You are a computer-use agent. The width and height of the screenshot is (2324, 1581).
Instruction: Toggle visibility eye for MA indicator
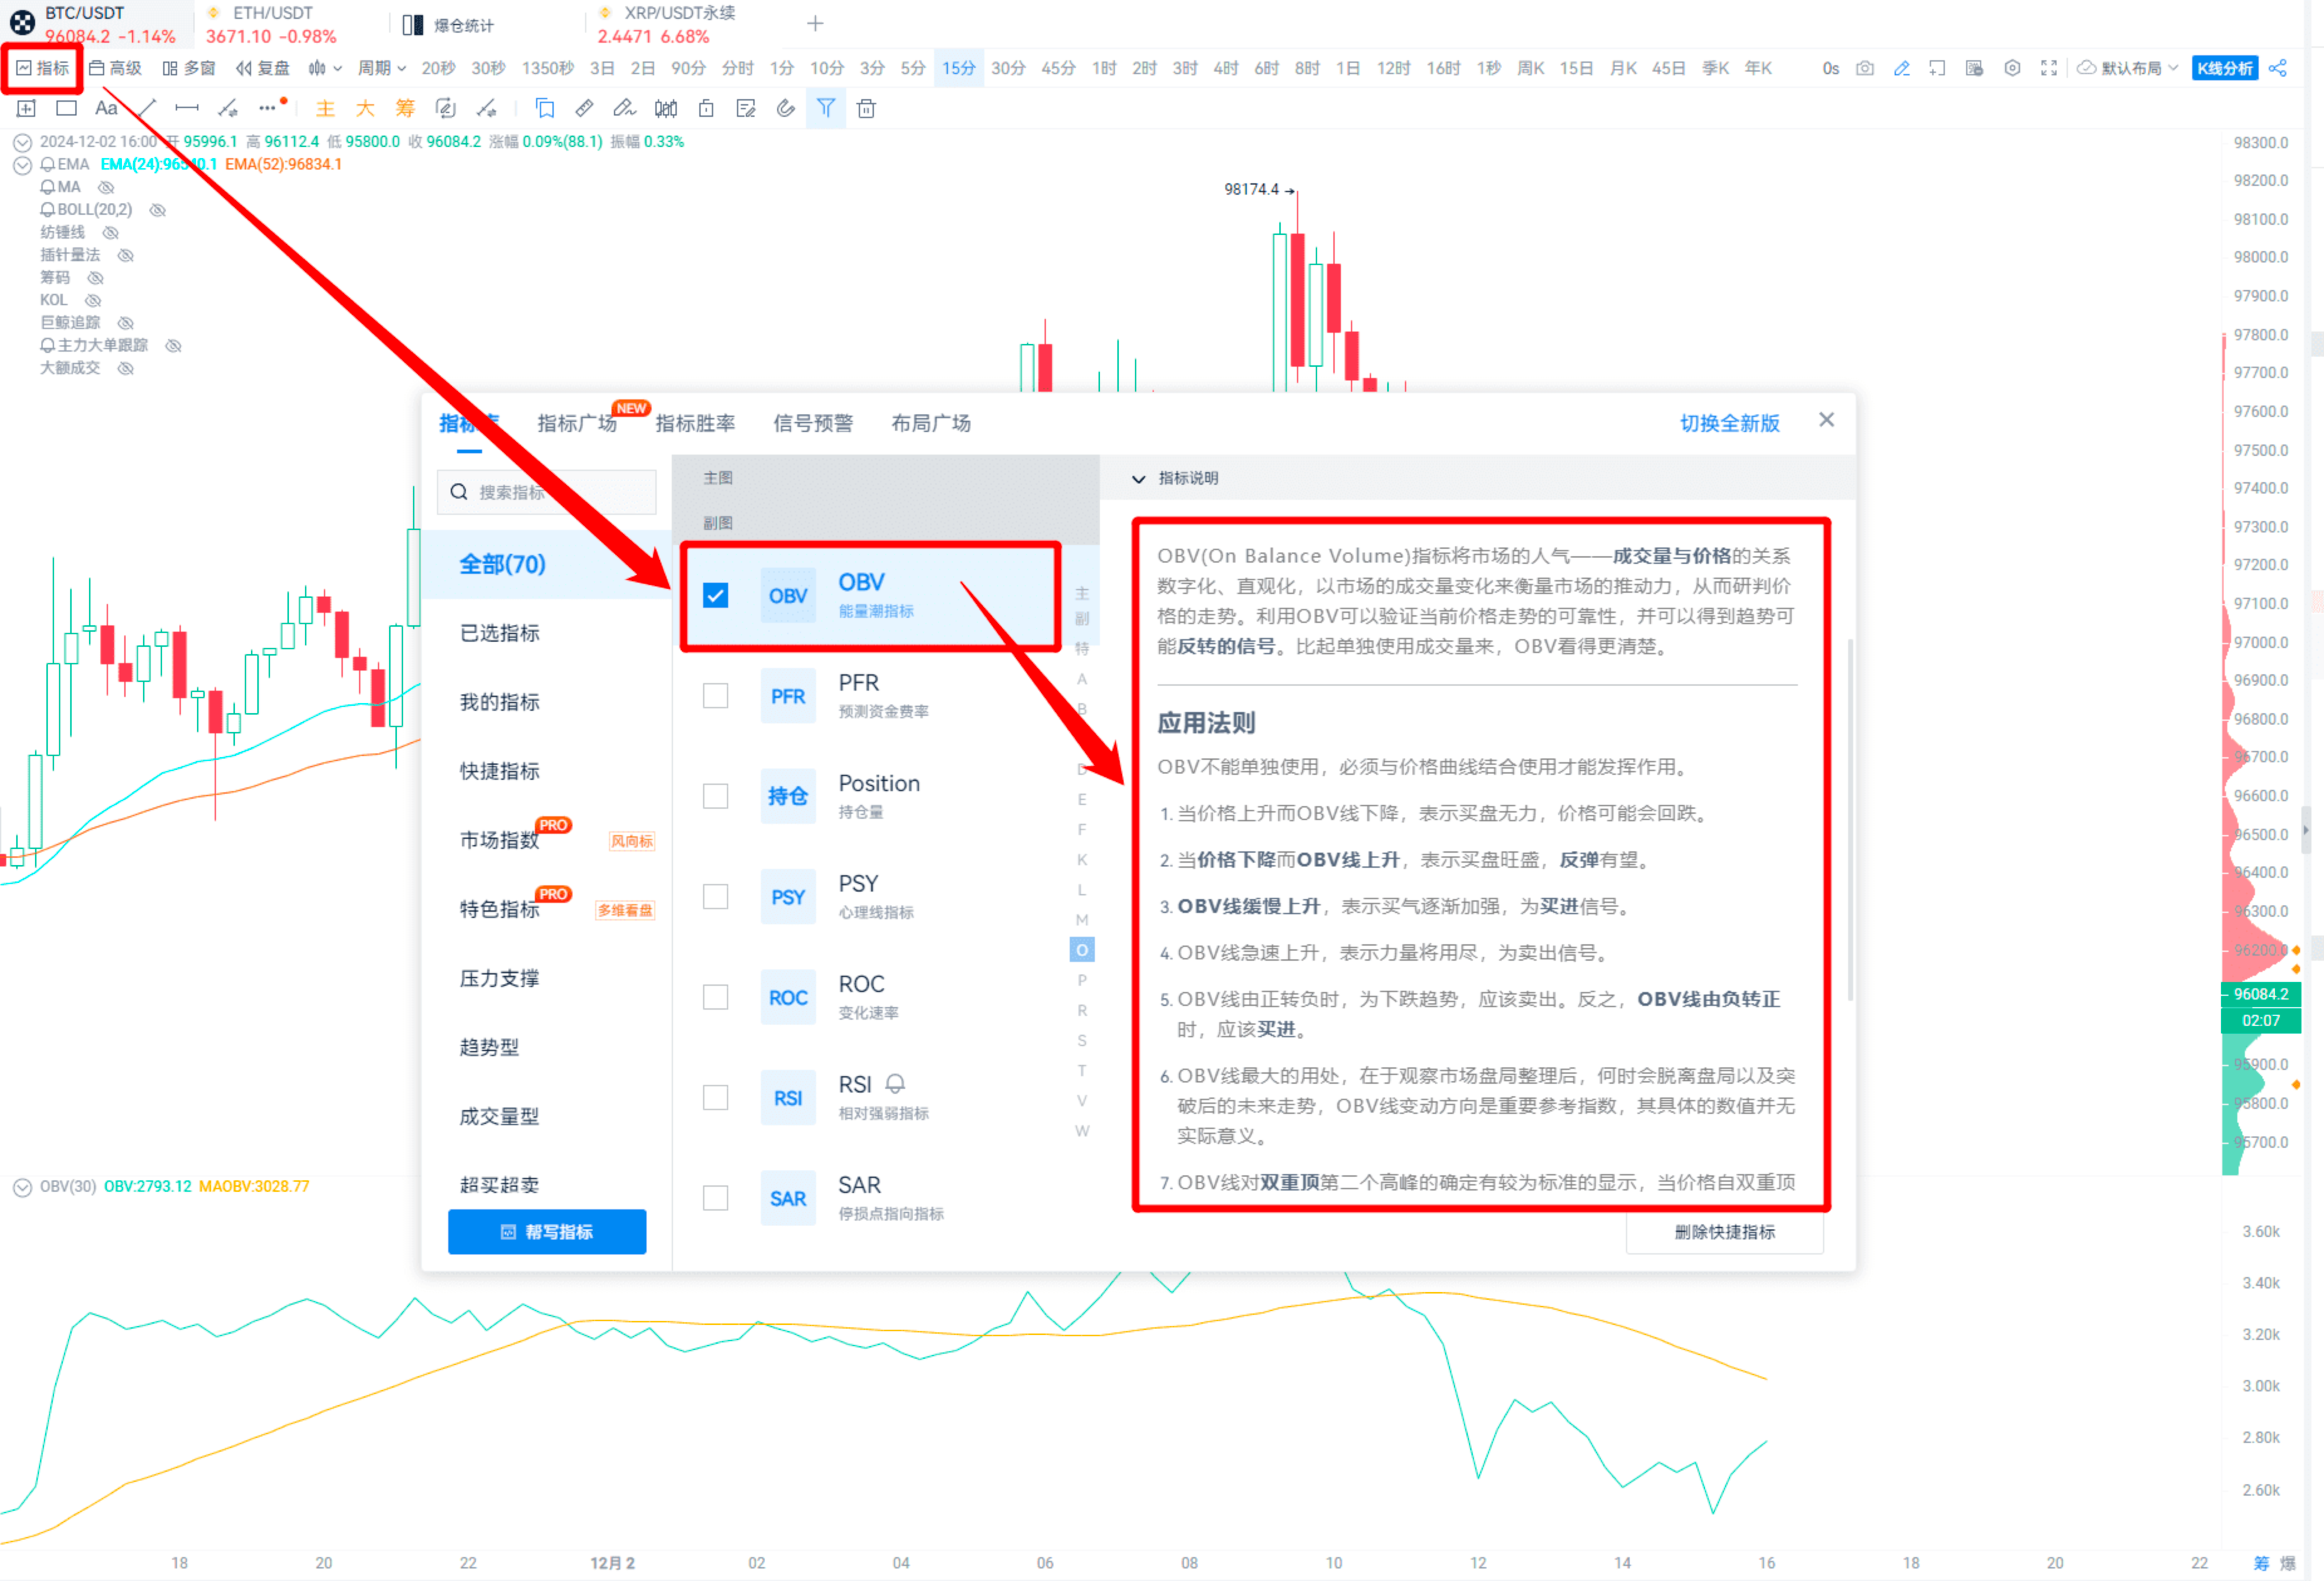[106, 187]
